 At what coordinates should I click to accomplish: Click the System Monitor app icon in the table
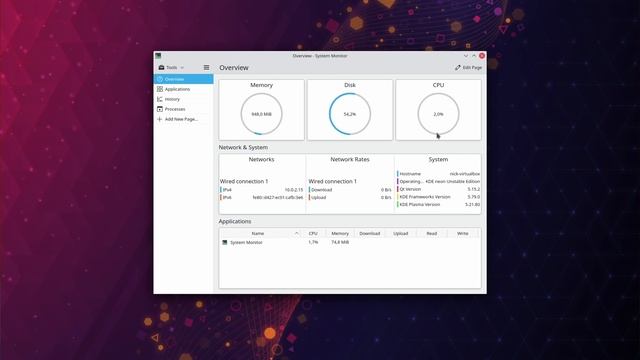point(224,242)
